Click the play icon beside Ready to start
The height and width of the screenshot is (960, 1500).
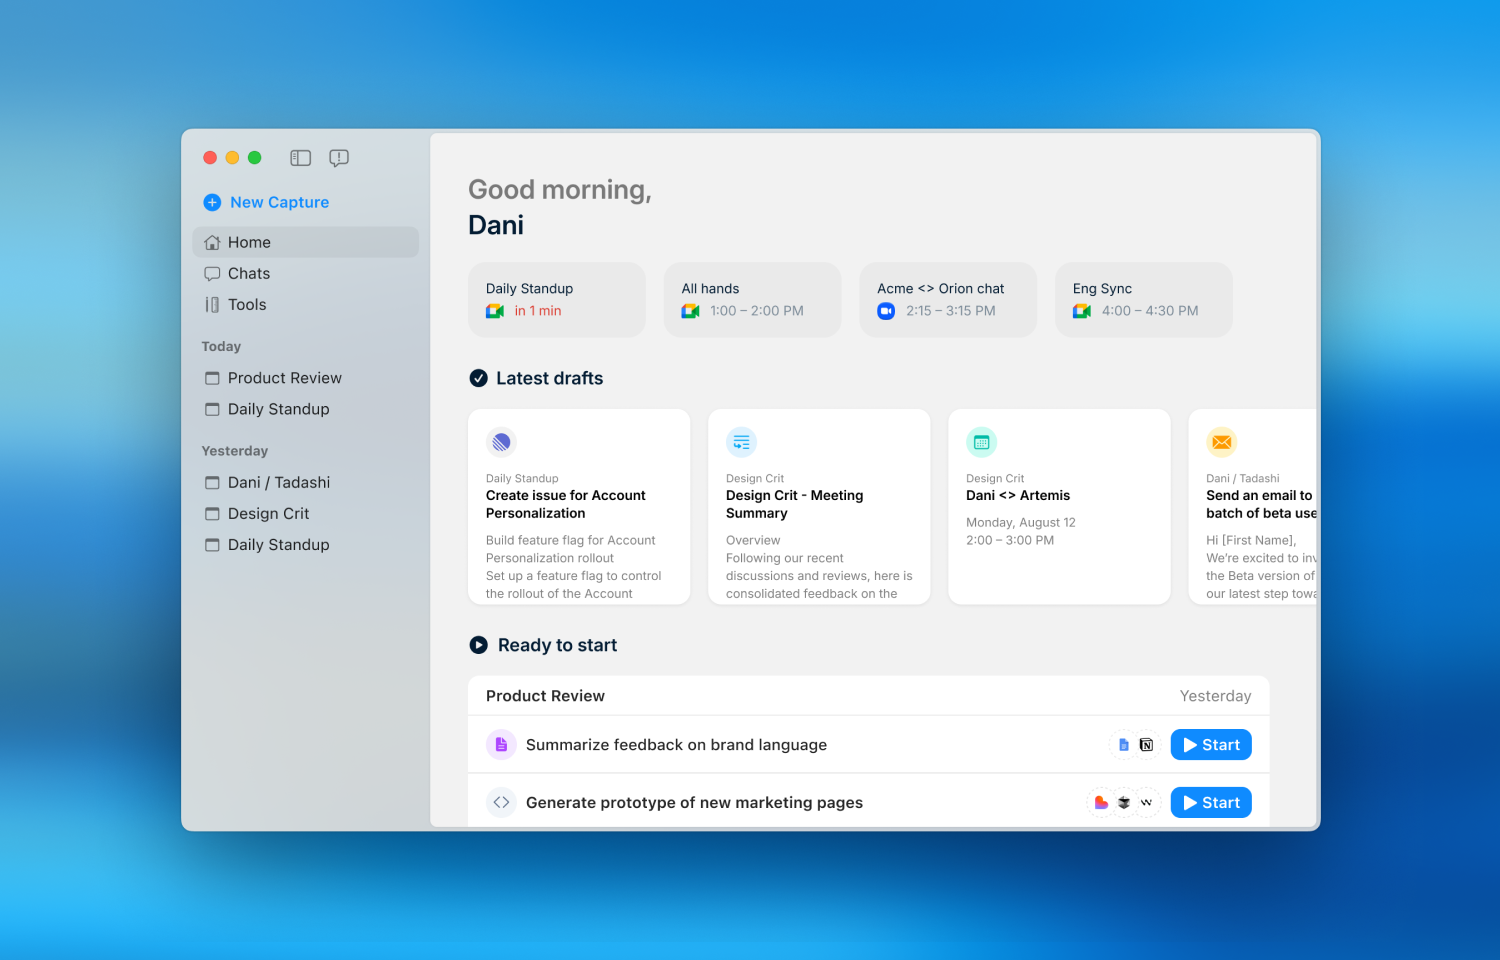coord(479,645)
